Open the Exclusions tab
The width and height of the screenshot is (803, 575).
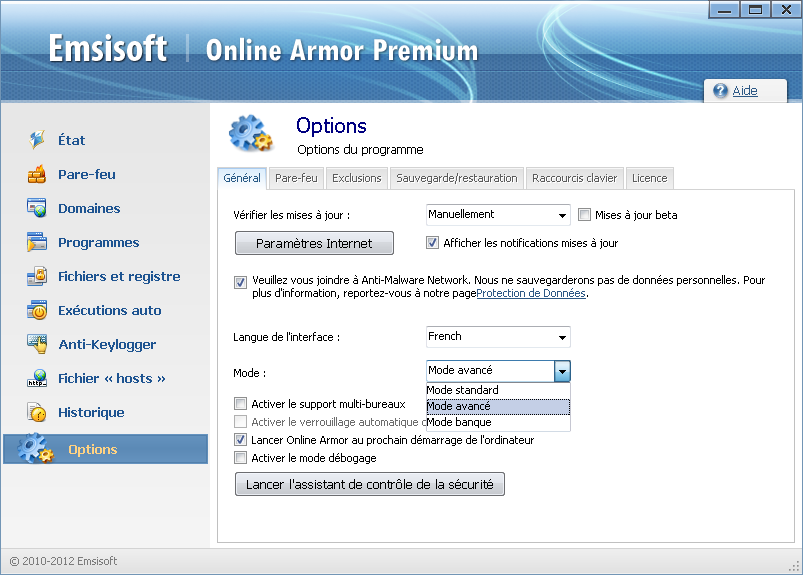[x=356, y=178]
